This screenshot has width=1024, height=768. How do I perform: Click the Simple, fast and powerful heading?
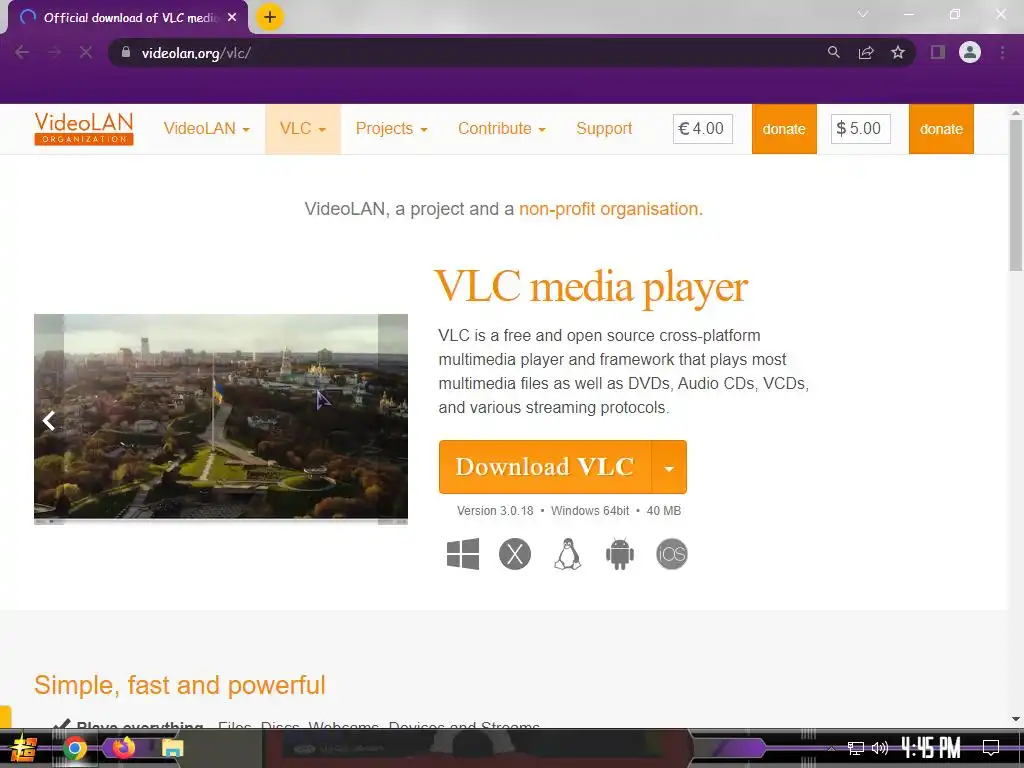[180, 685]
